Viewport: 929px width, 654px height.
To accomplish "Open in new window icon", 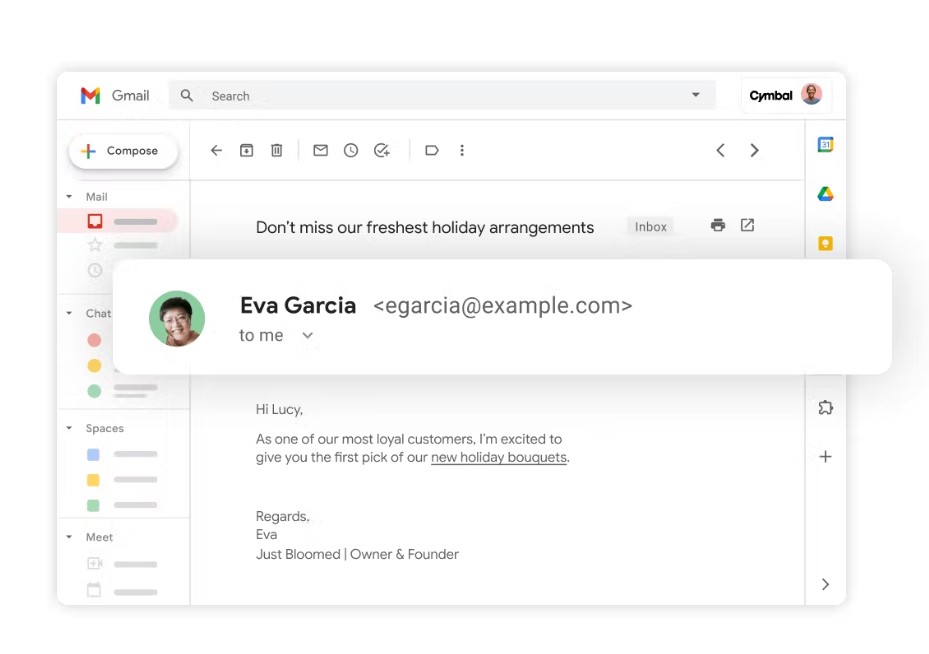I will click(x=747, y=226).
